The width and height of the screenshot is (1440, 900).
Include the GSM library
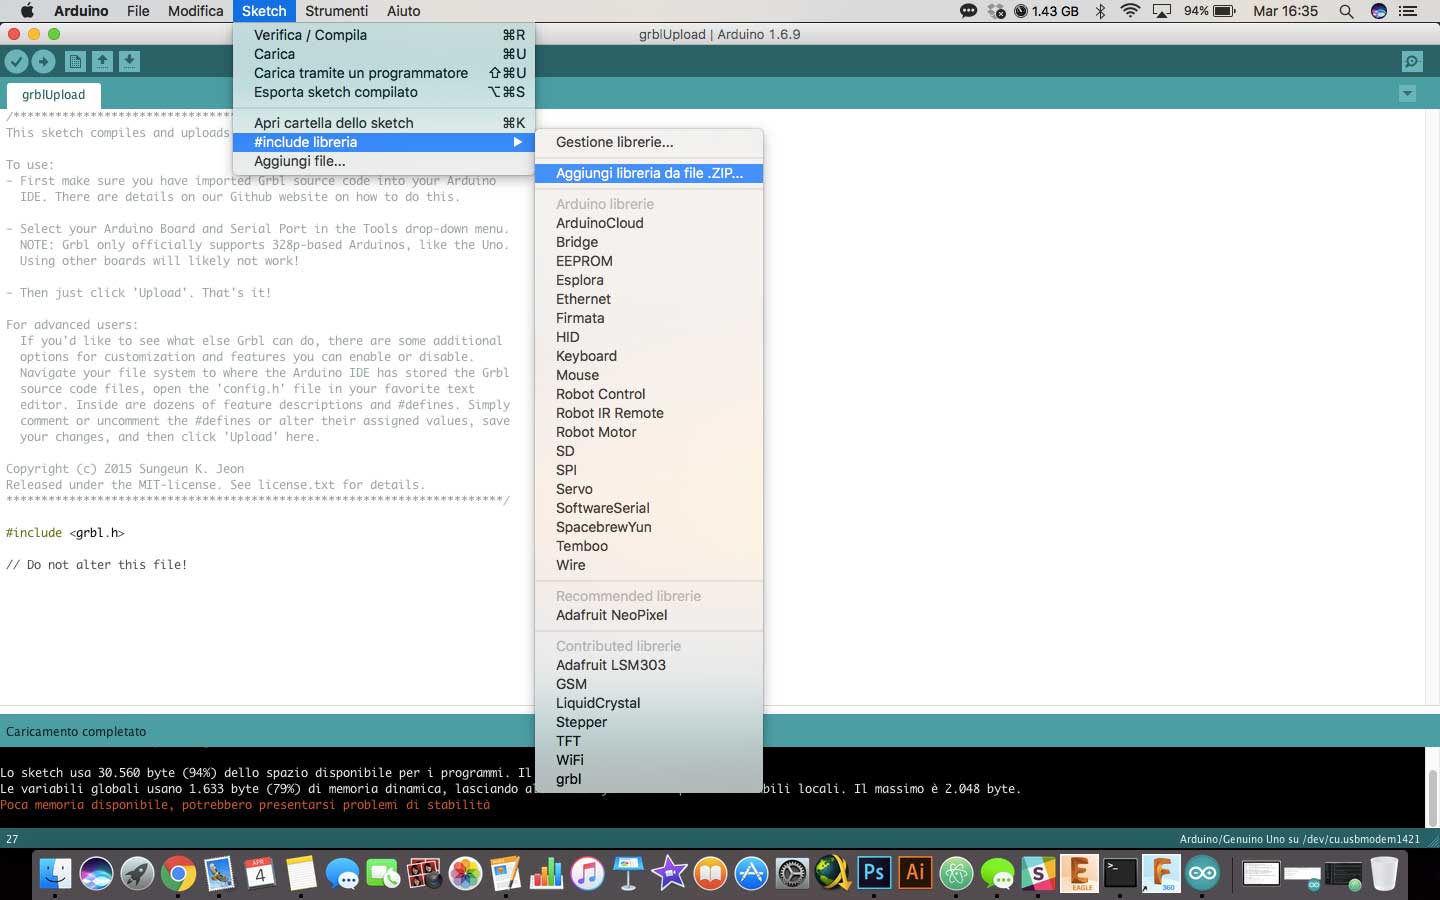click(x=649, y=684)
